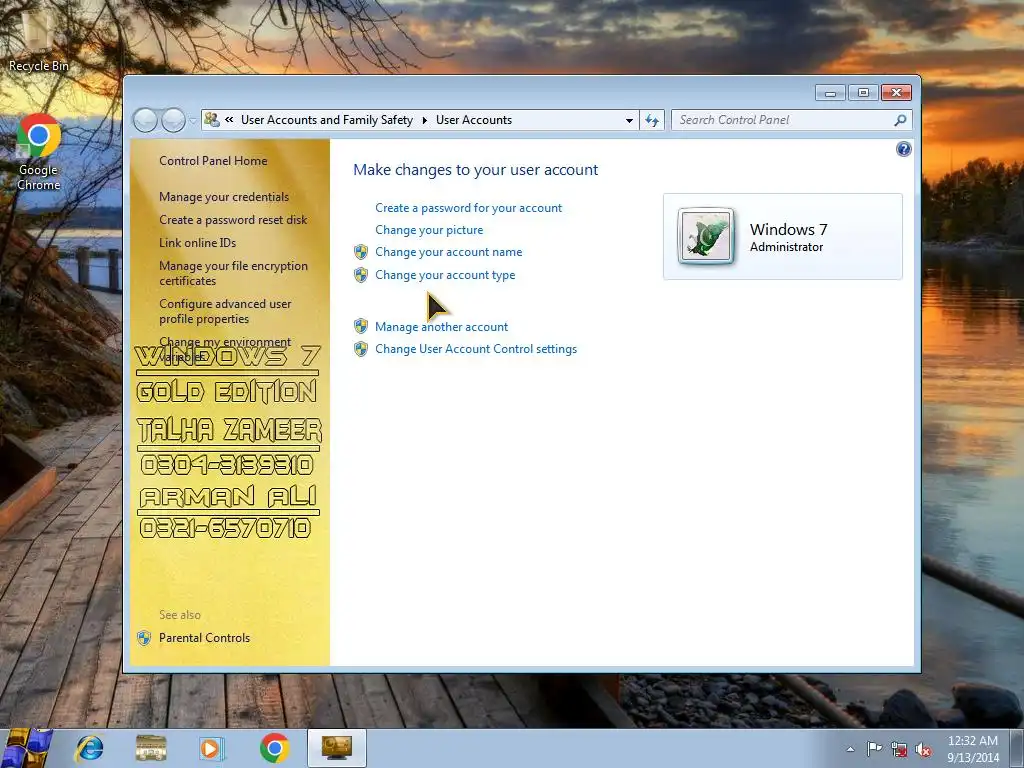Screen dimensions: 1024x768
Task: Show hidden system tray icons
Action: (850, 750)
